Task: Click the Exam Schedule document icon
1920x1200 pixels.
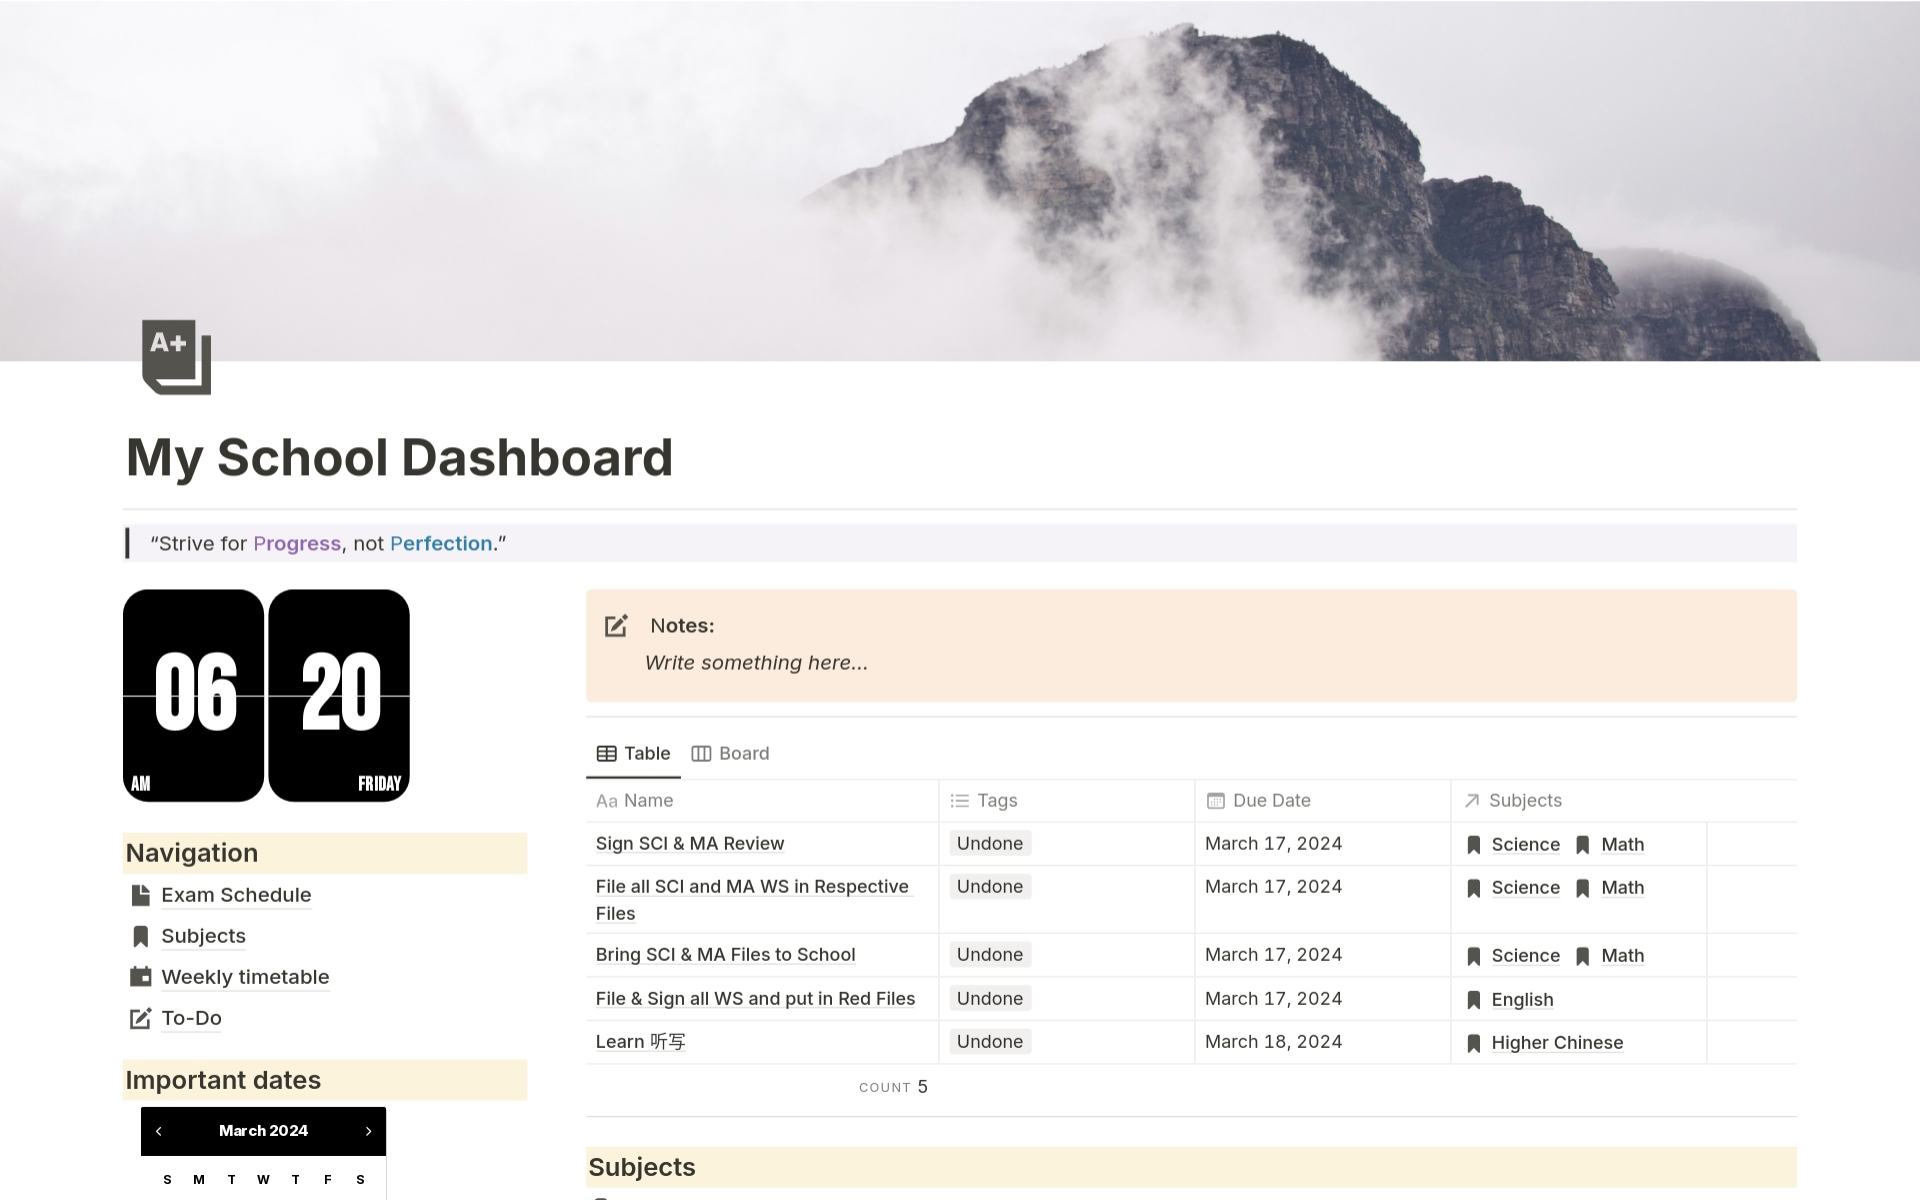Action: [141, 895]
